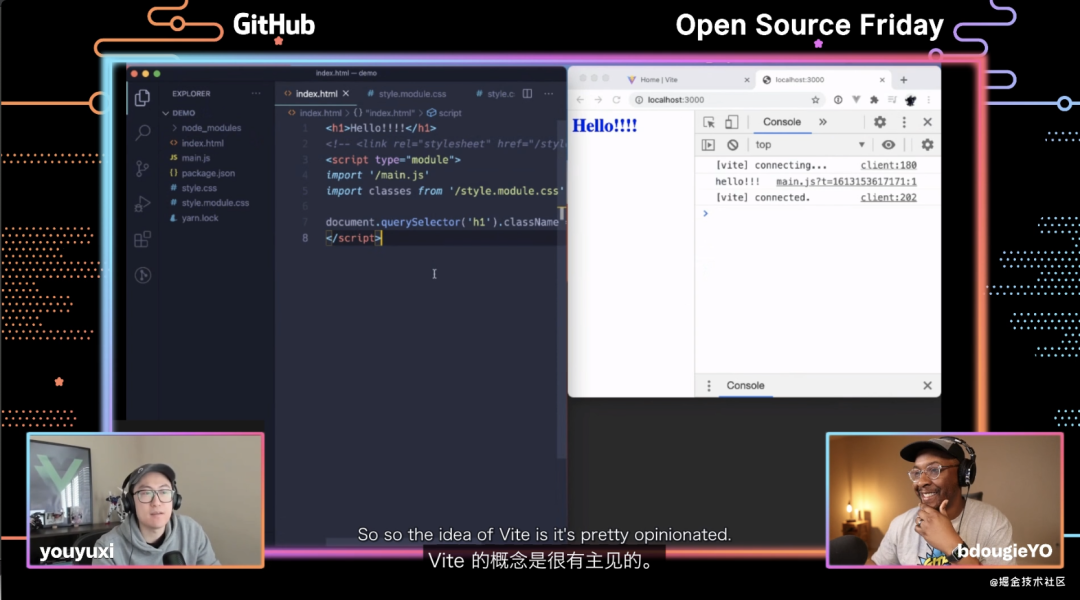Go forward in Chrome browser

598,100
